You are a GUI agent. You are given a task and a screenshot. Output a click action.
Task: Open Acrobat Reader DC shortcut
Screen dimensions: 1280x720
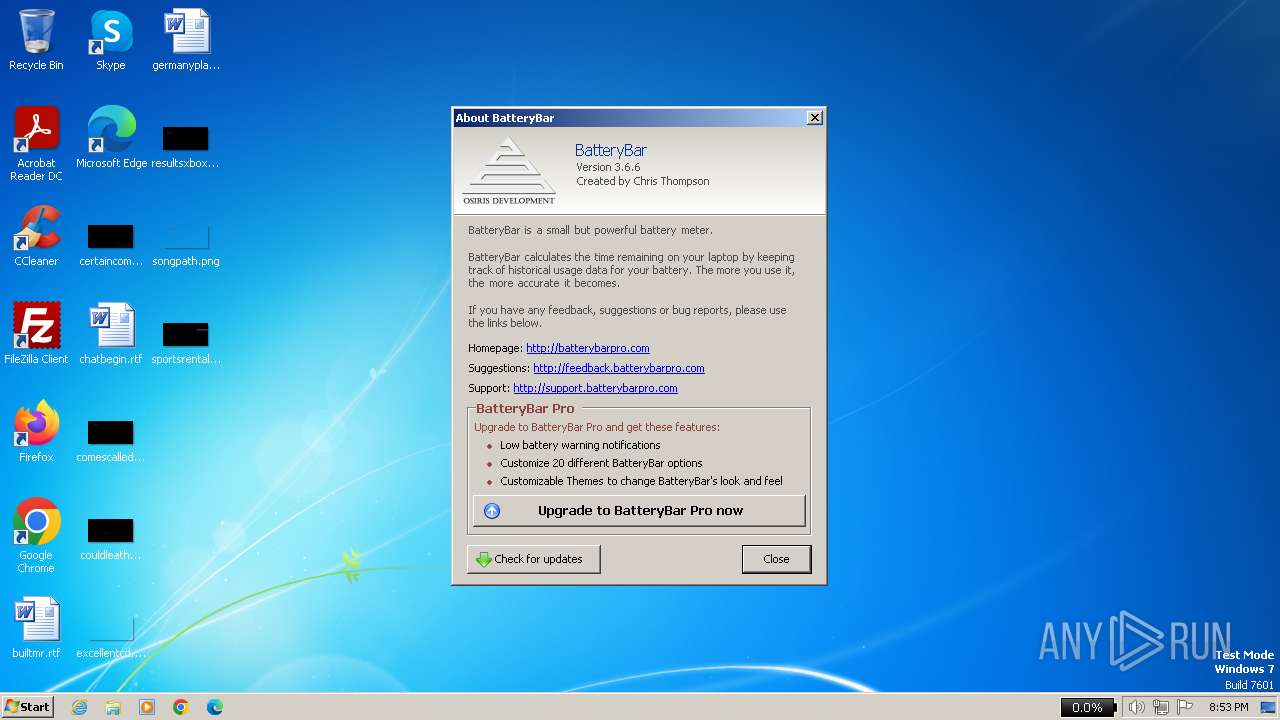[36, 144]
